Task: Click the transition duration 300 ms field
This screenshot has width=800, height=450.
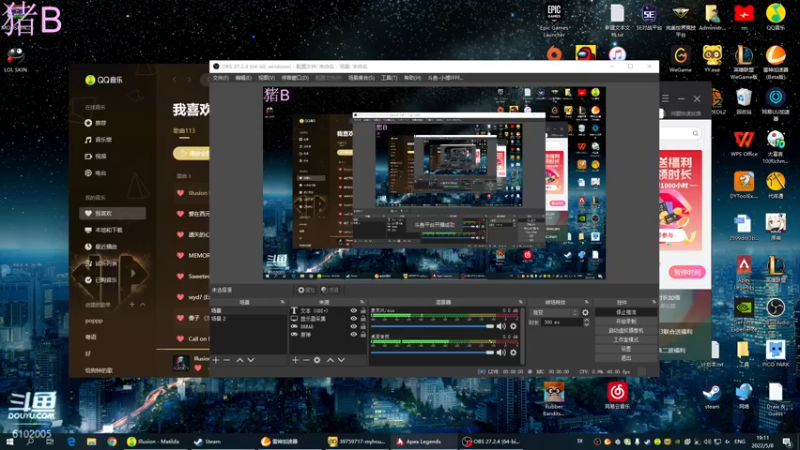Action: click(562, 322)
